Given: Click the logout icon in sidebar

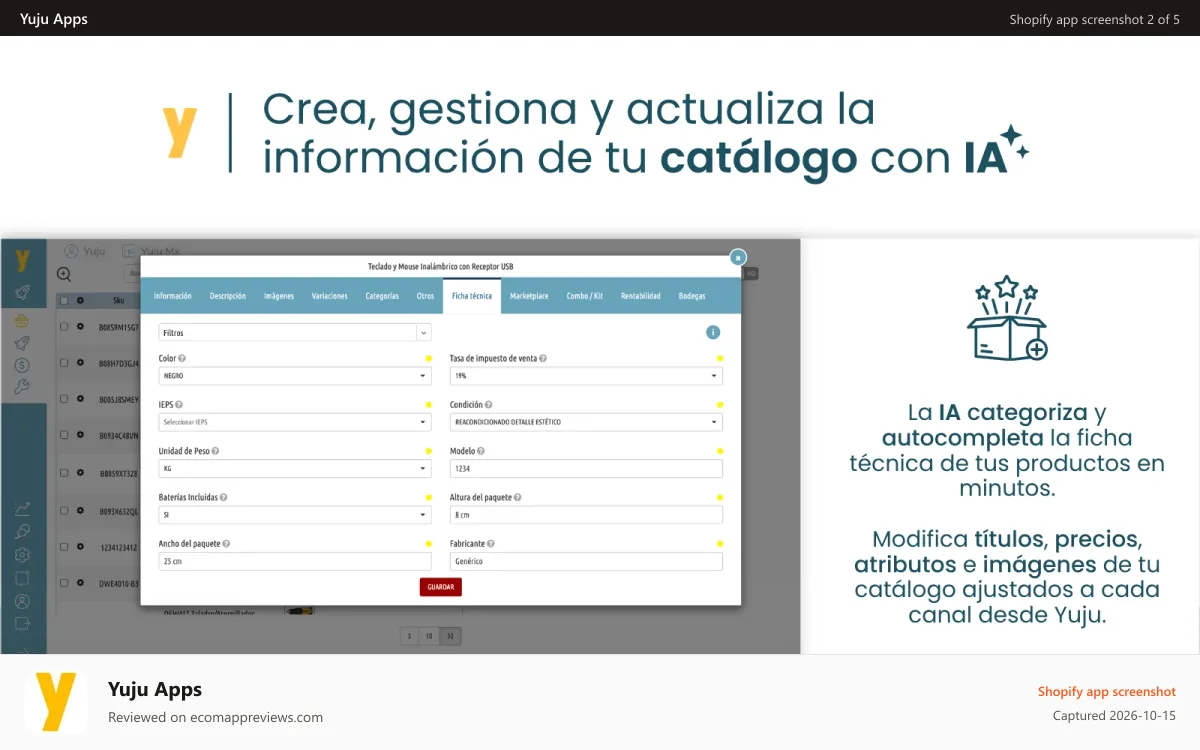Looking at the screenshot, I should (x=22, y=624).
